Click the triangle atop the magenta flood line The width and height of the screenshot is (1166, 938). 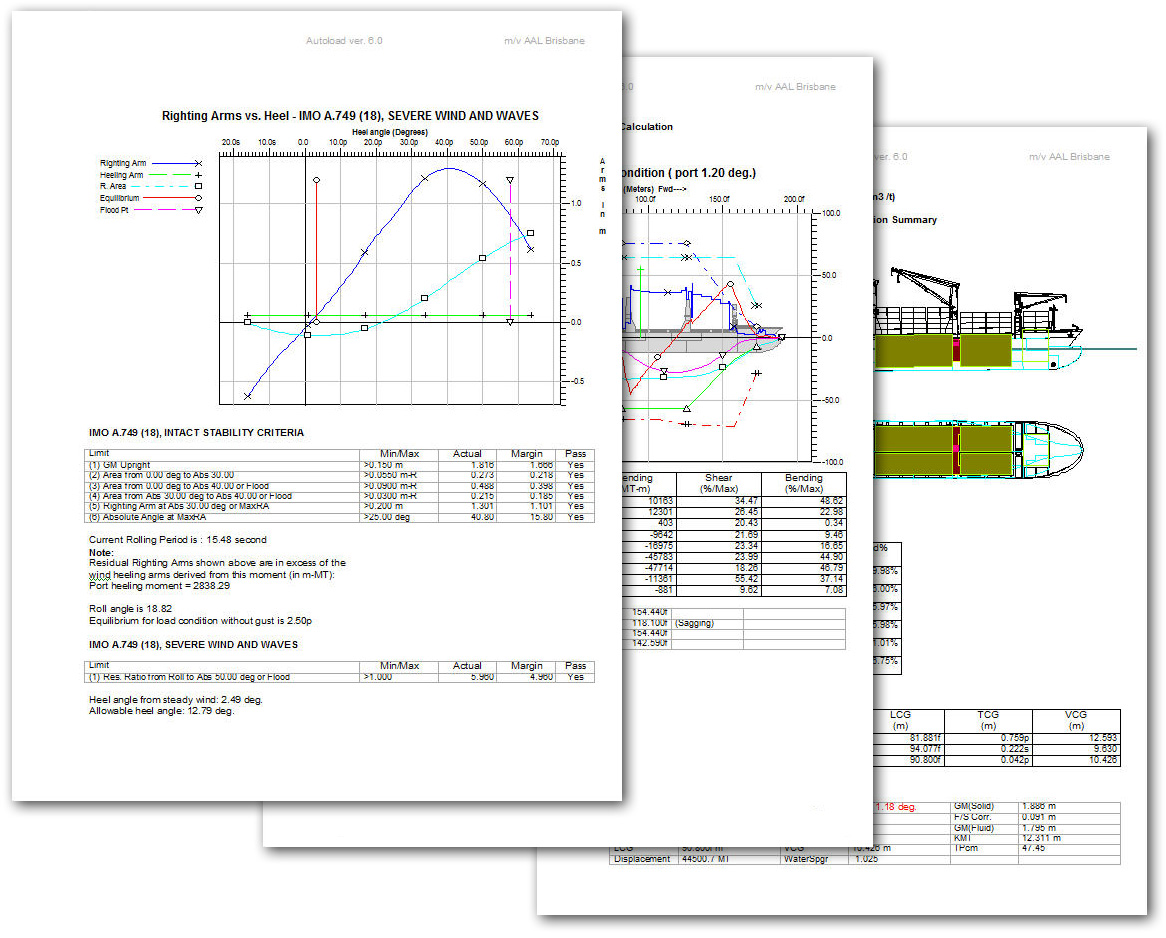[510, 181]
